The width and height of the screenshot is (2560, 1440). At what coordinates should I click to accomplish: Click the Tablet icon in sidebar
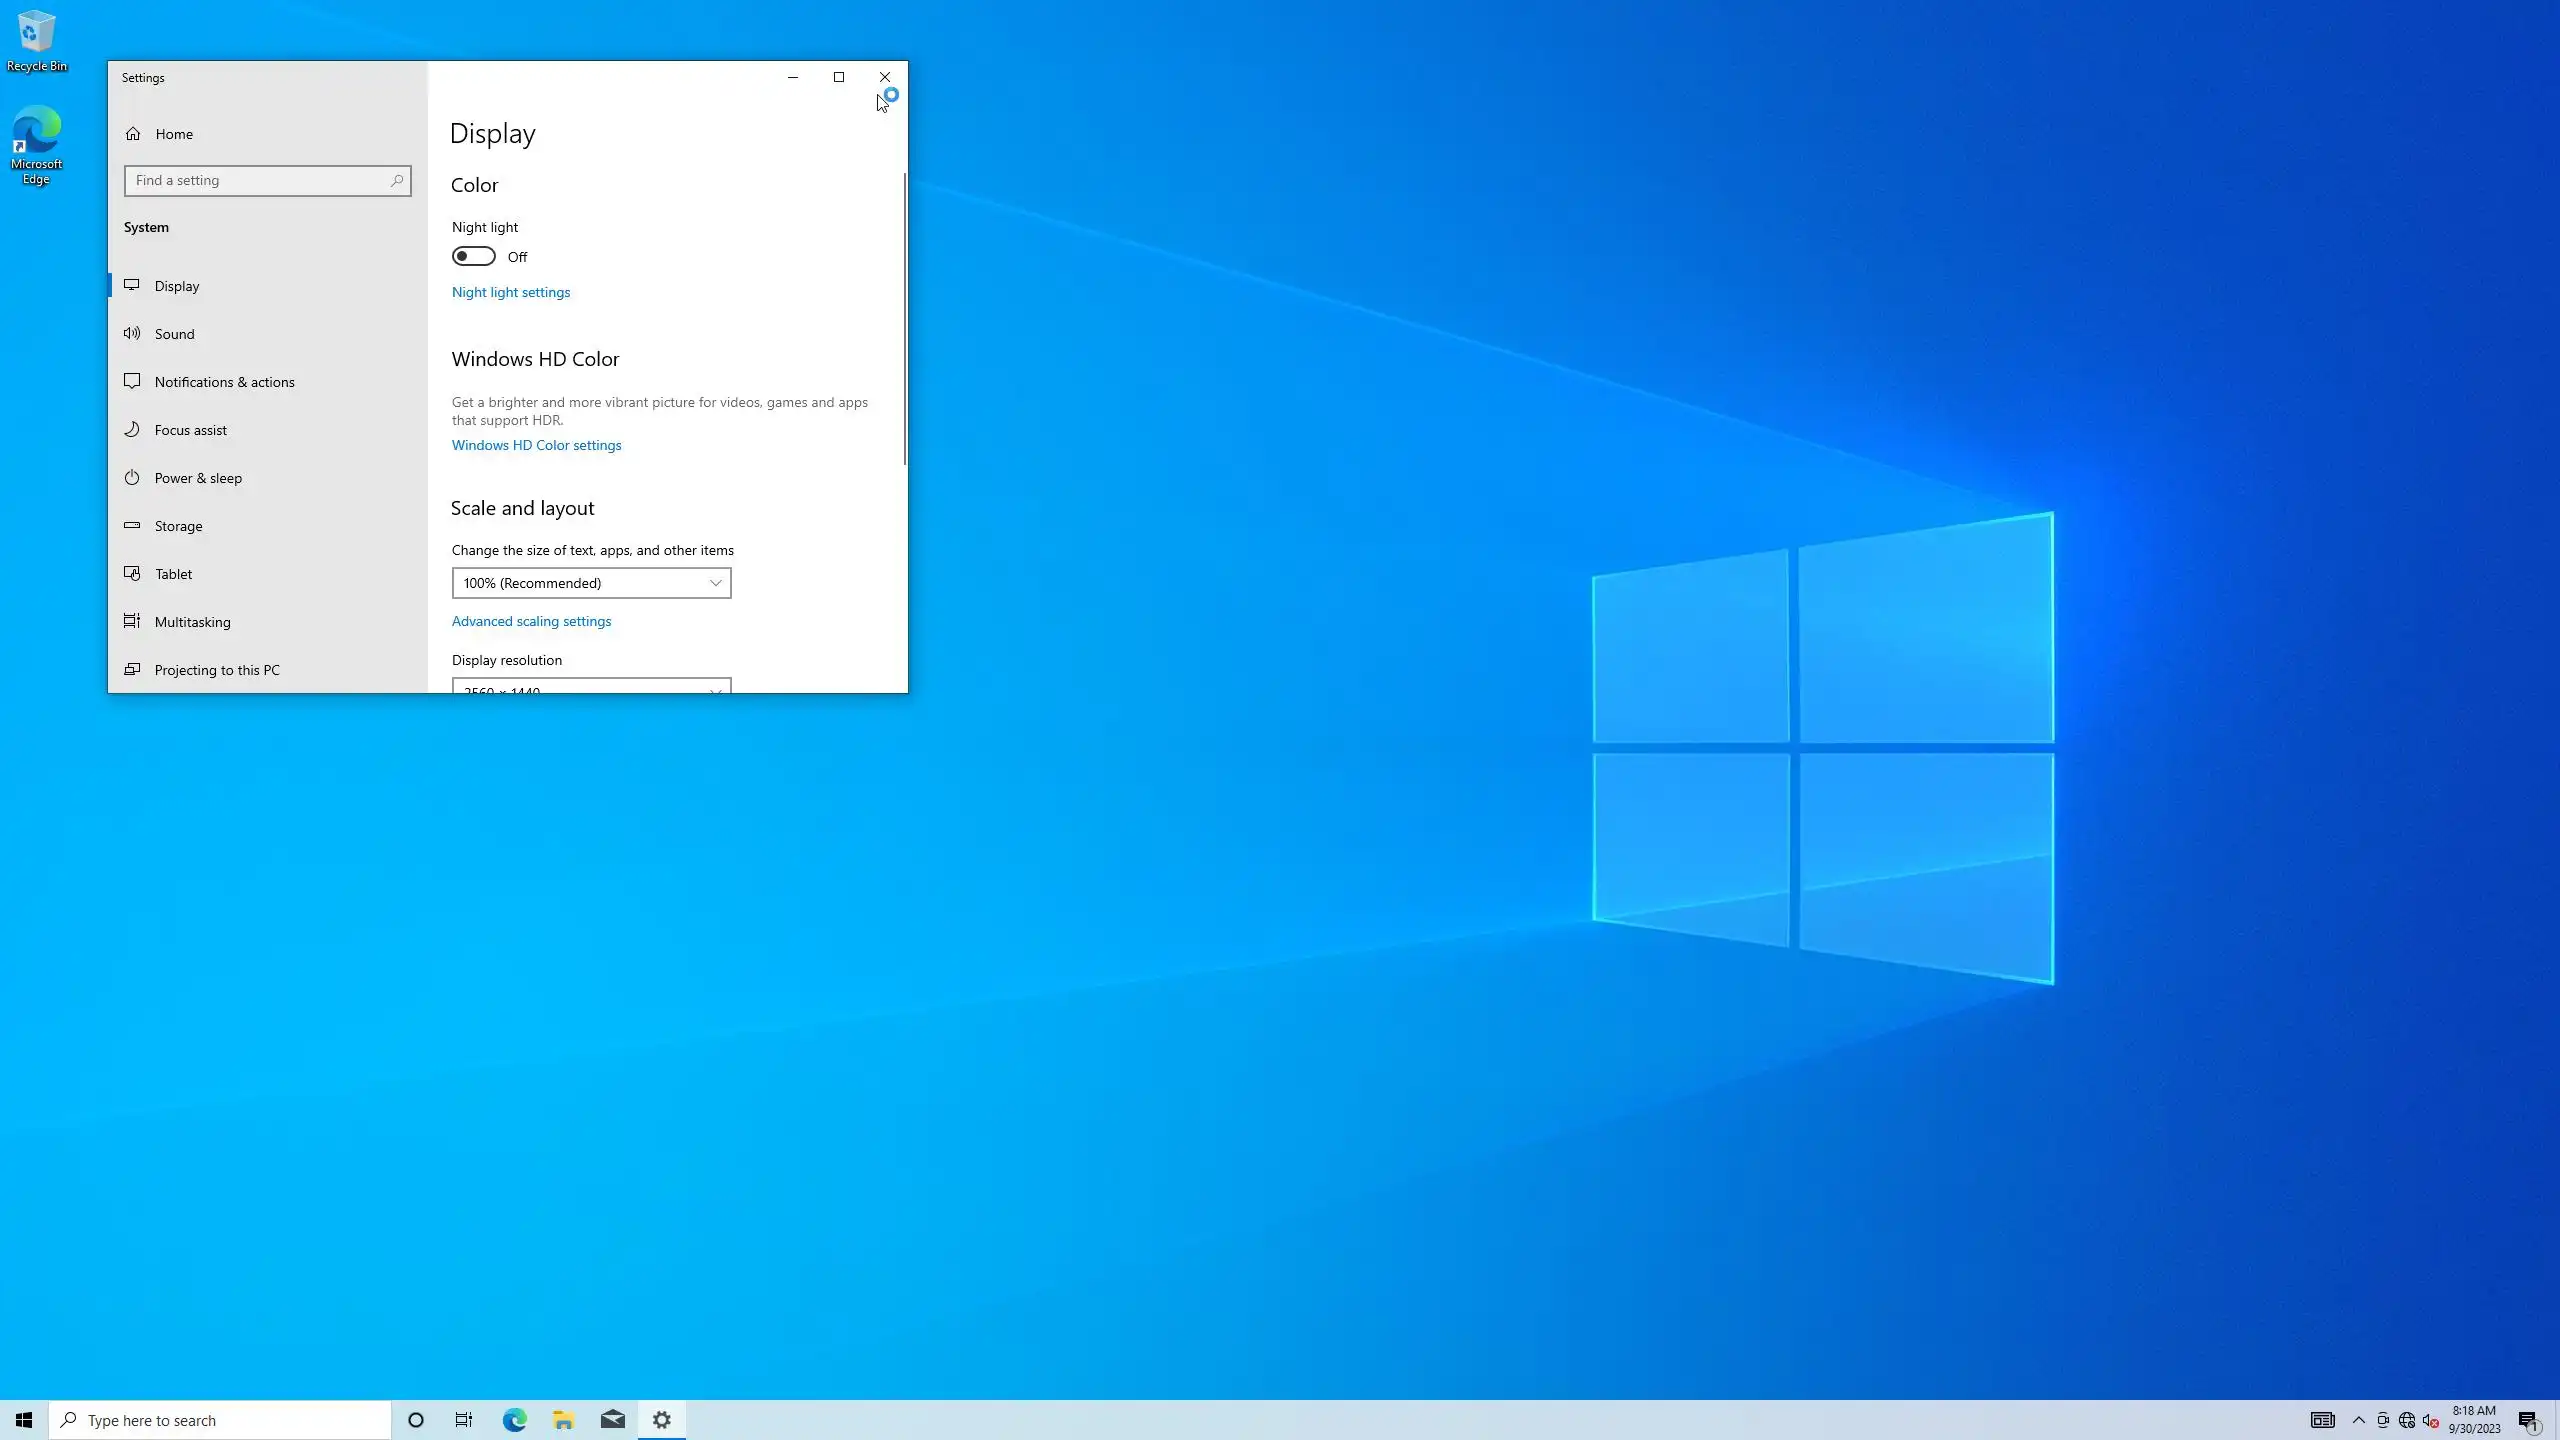pyautogui.click(x=132, y=574)
